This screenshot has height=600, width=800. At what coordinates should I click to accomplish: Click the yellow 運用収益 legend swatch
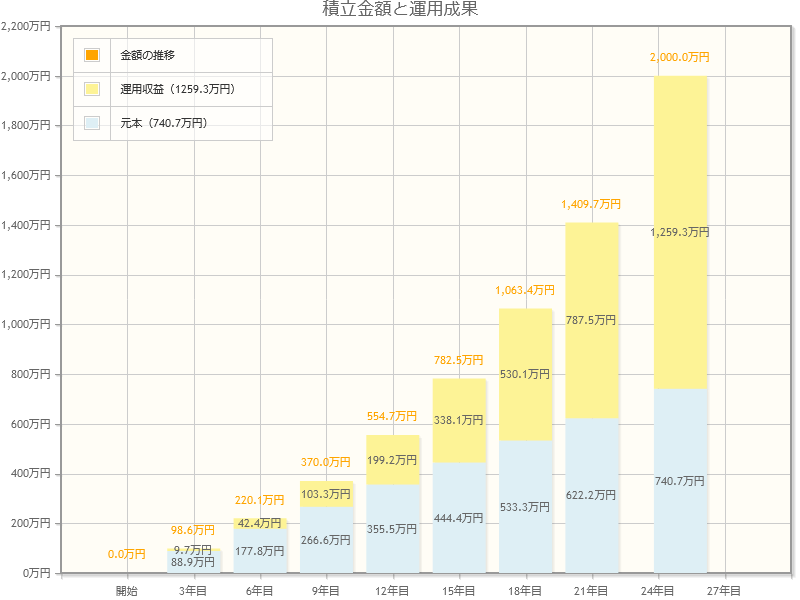coord(90,90)
